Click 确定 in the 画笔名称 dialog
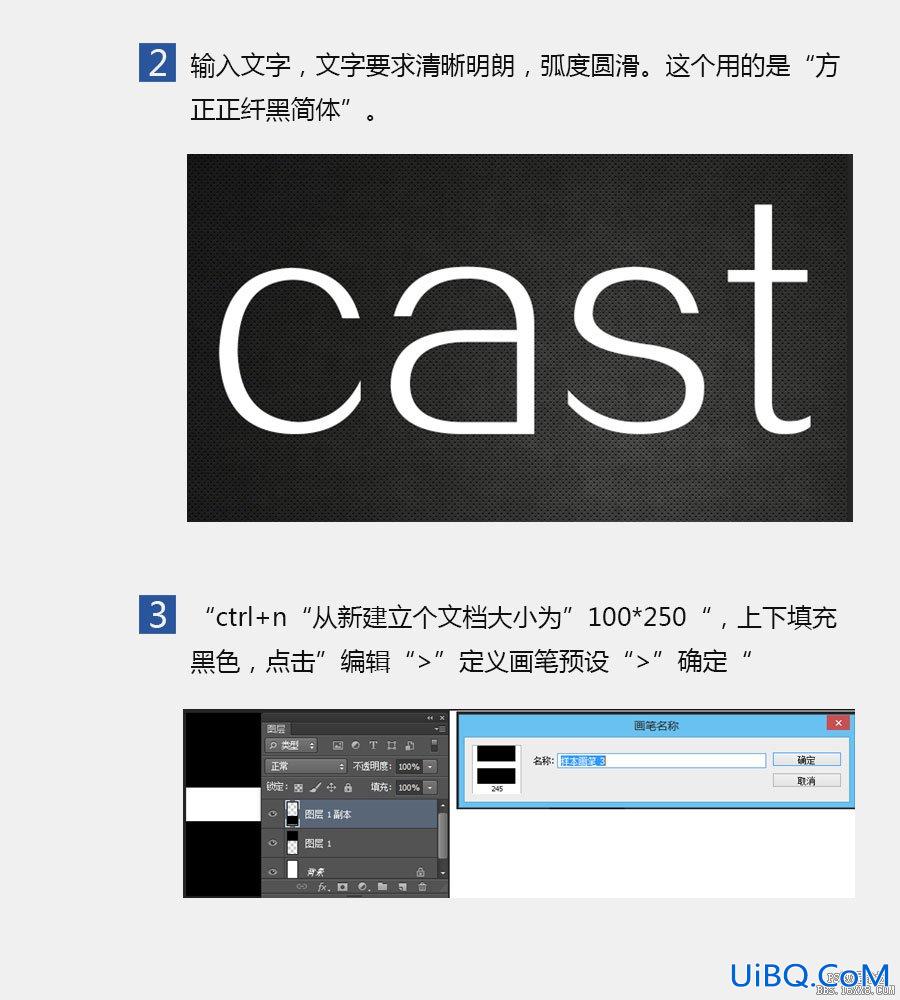The width and height of the screenshot is (900, 1000). [x=806, y=760]
